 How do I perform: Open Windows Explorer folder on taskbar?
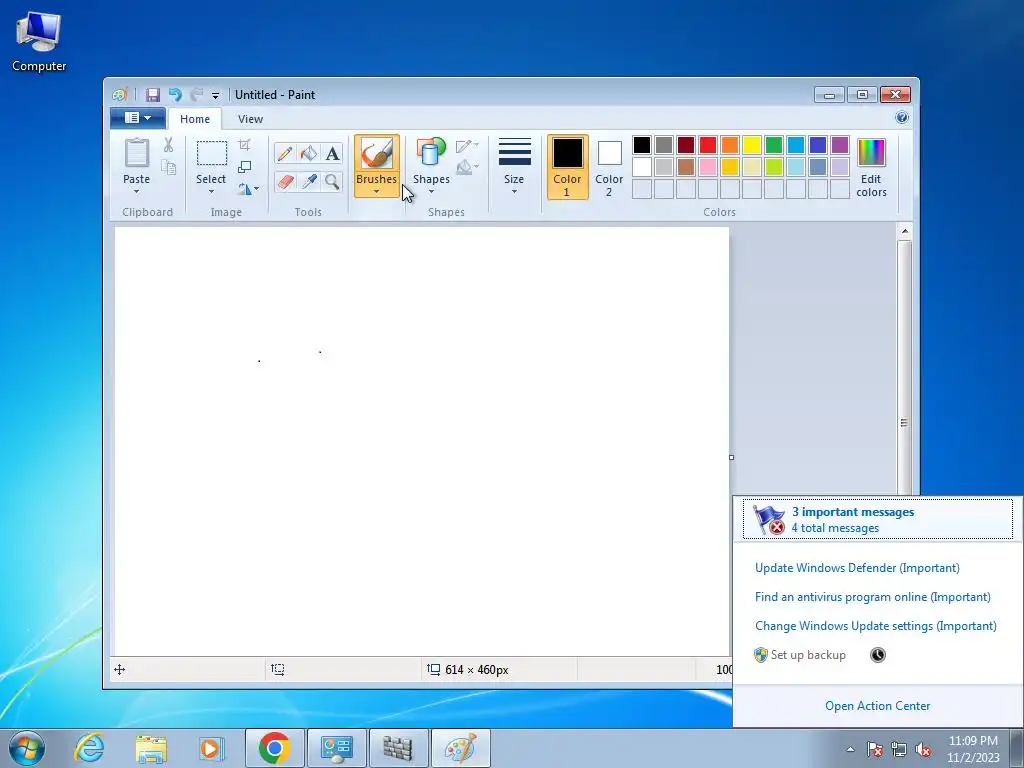click(151, 748)
